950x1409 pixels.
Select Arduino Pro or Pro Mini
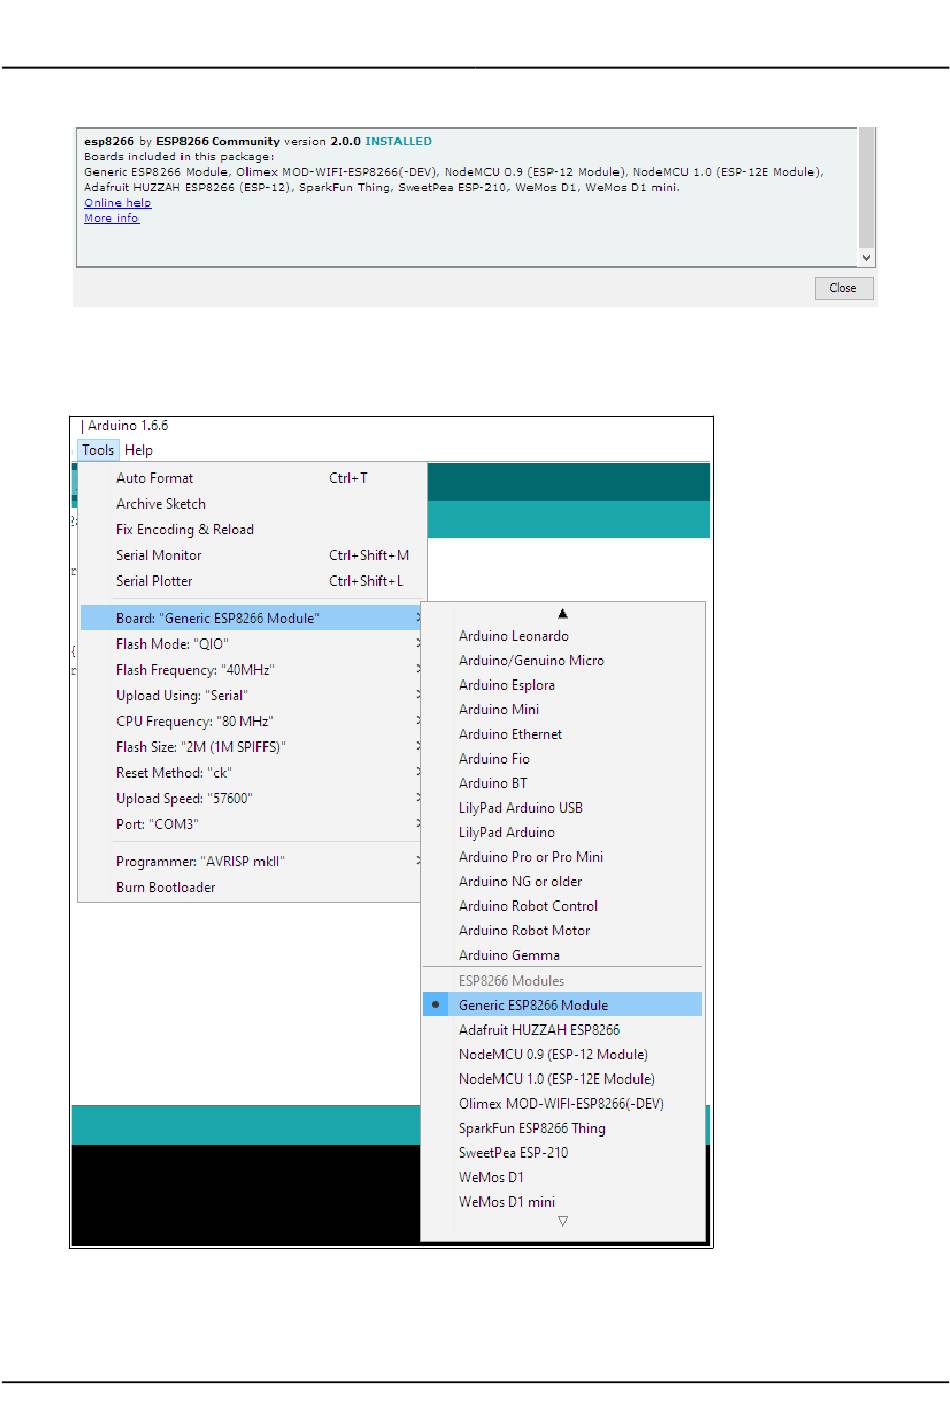pyautogui.click(x=563, y=857)
